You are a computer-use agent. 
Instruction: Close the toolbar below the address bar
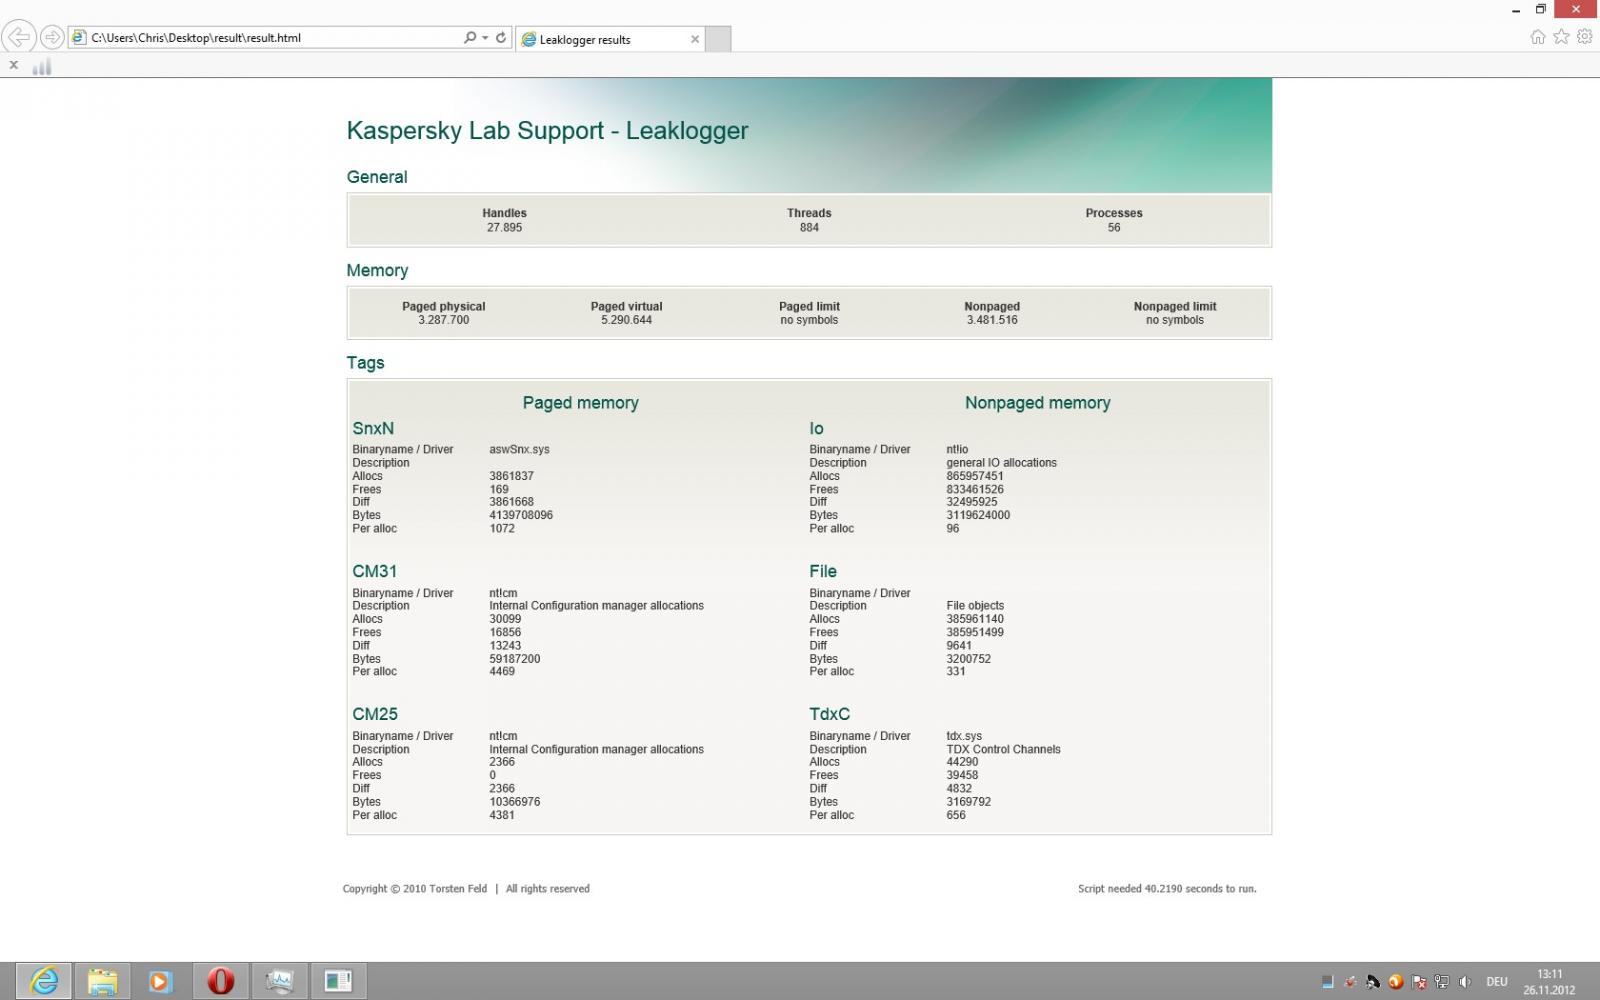(x=13, y=65)
